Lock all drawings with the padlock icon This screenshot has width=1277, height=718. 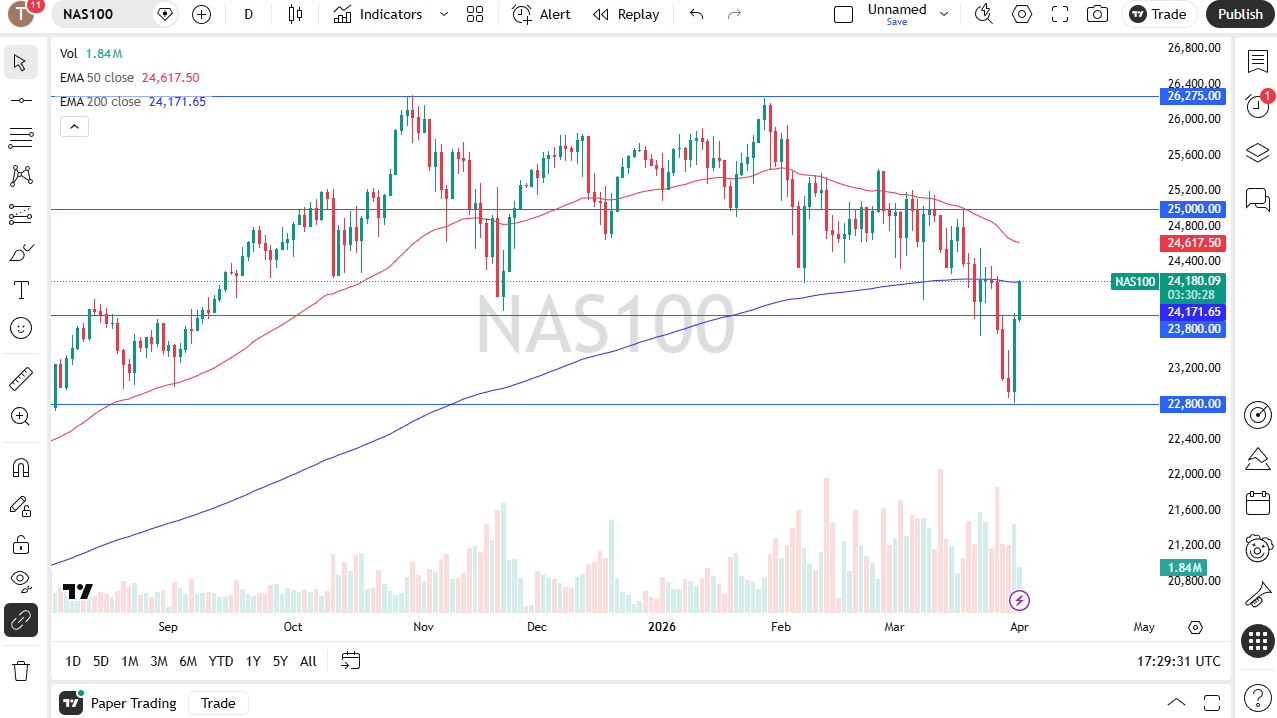pos(21,544)
